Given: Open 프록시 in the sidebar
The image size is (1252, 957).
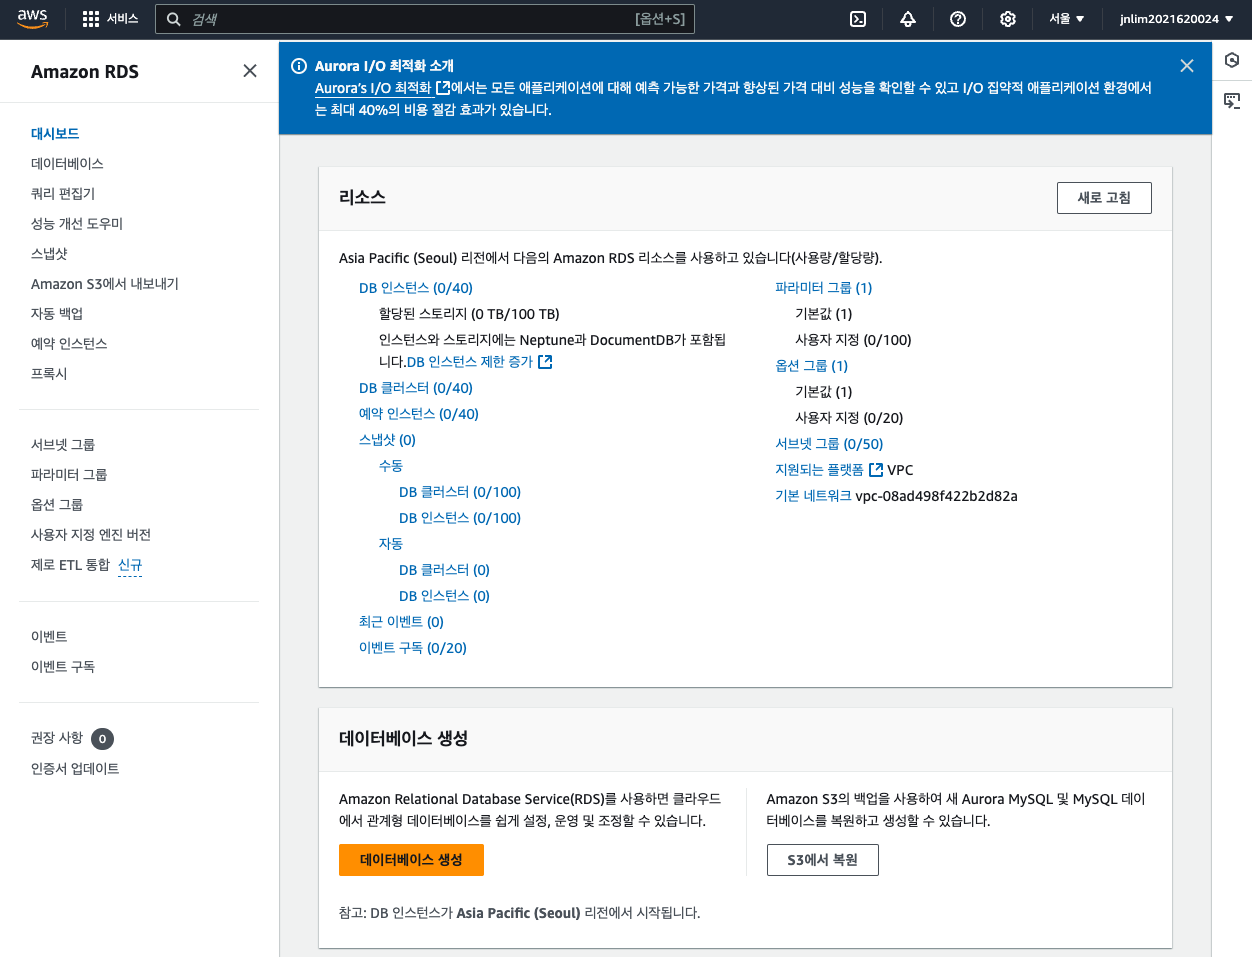Looking at the screenshot, I should pyautogui.click(x=49, y=373).
